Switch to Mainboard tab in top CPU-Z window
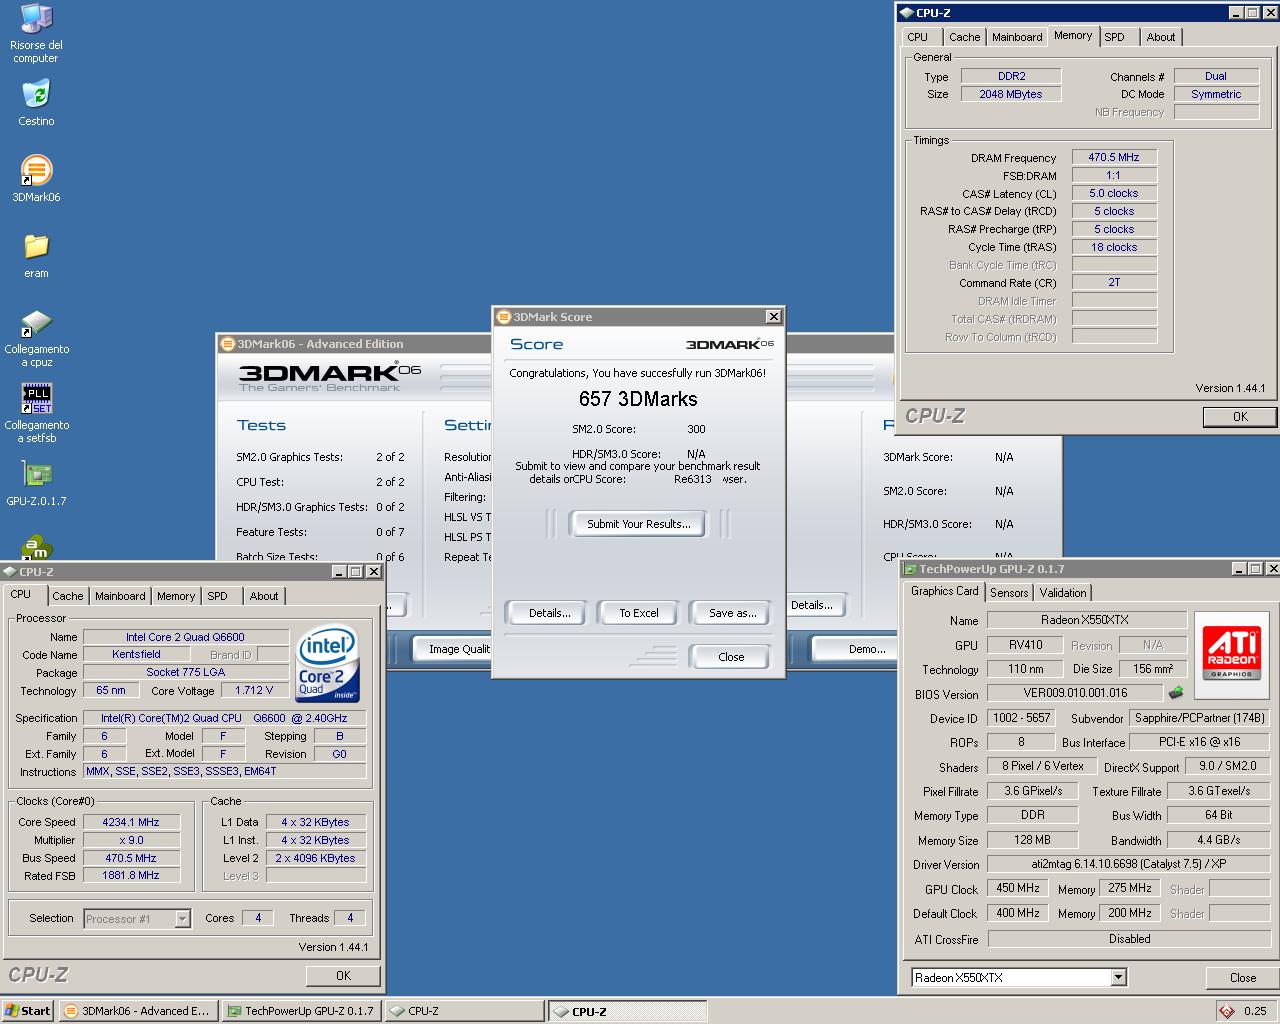The height and width of the screenshot is (1024, 1280). coord(1017,37)
